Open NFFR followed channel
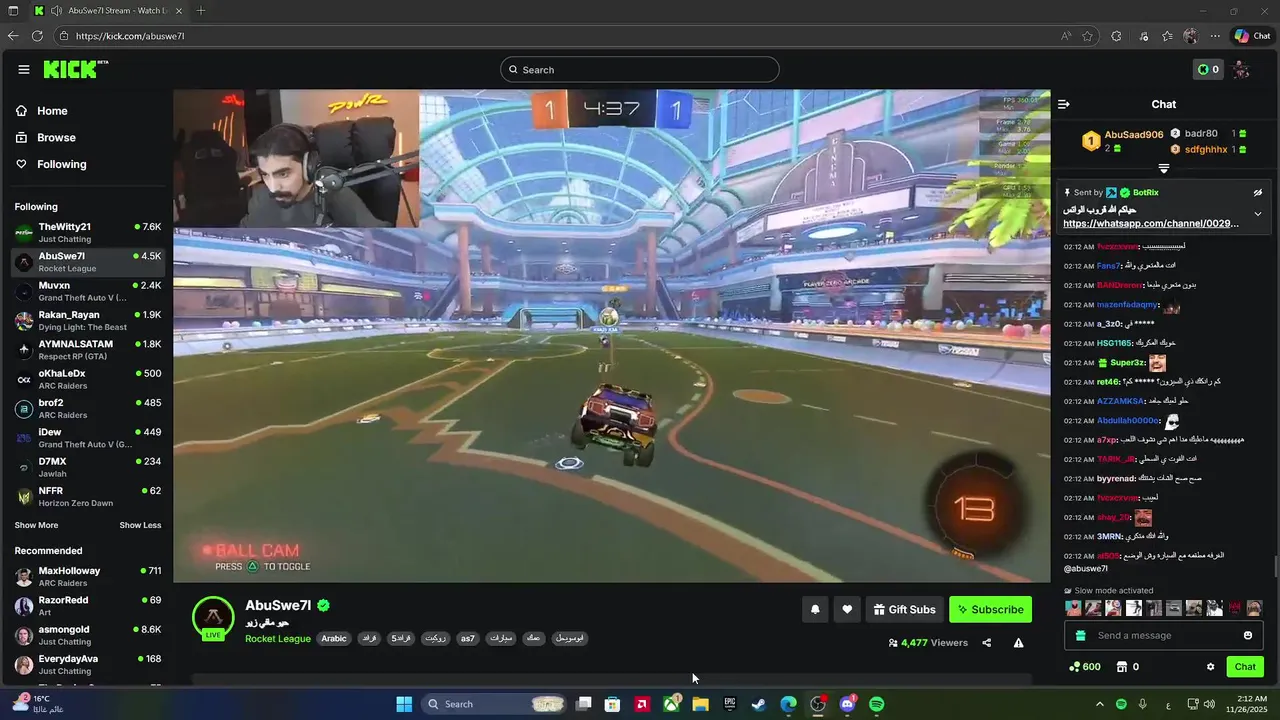 (88, 497)
